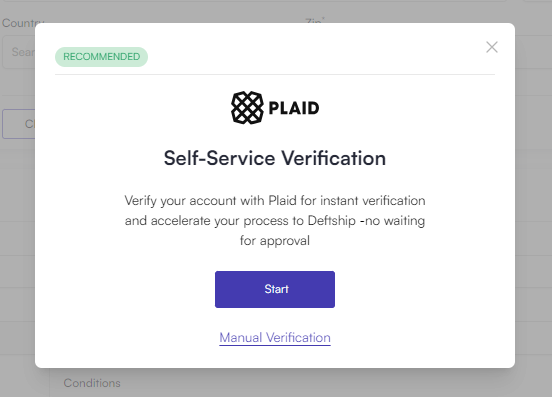The image size is (552, 397).
Task: Close the Self-Service Verification dialog
Action: 491,47
